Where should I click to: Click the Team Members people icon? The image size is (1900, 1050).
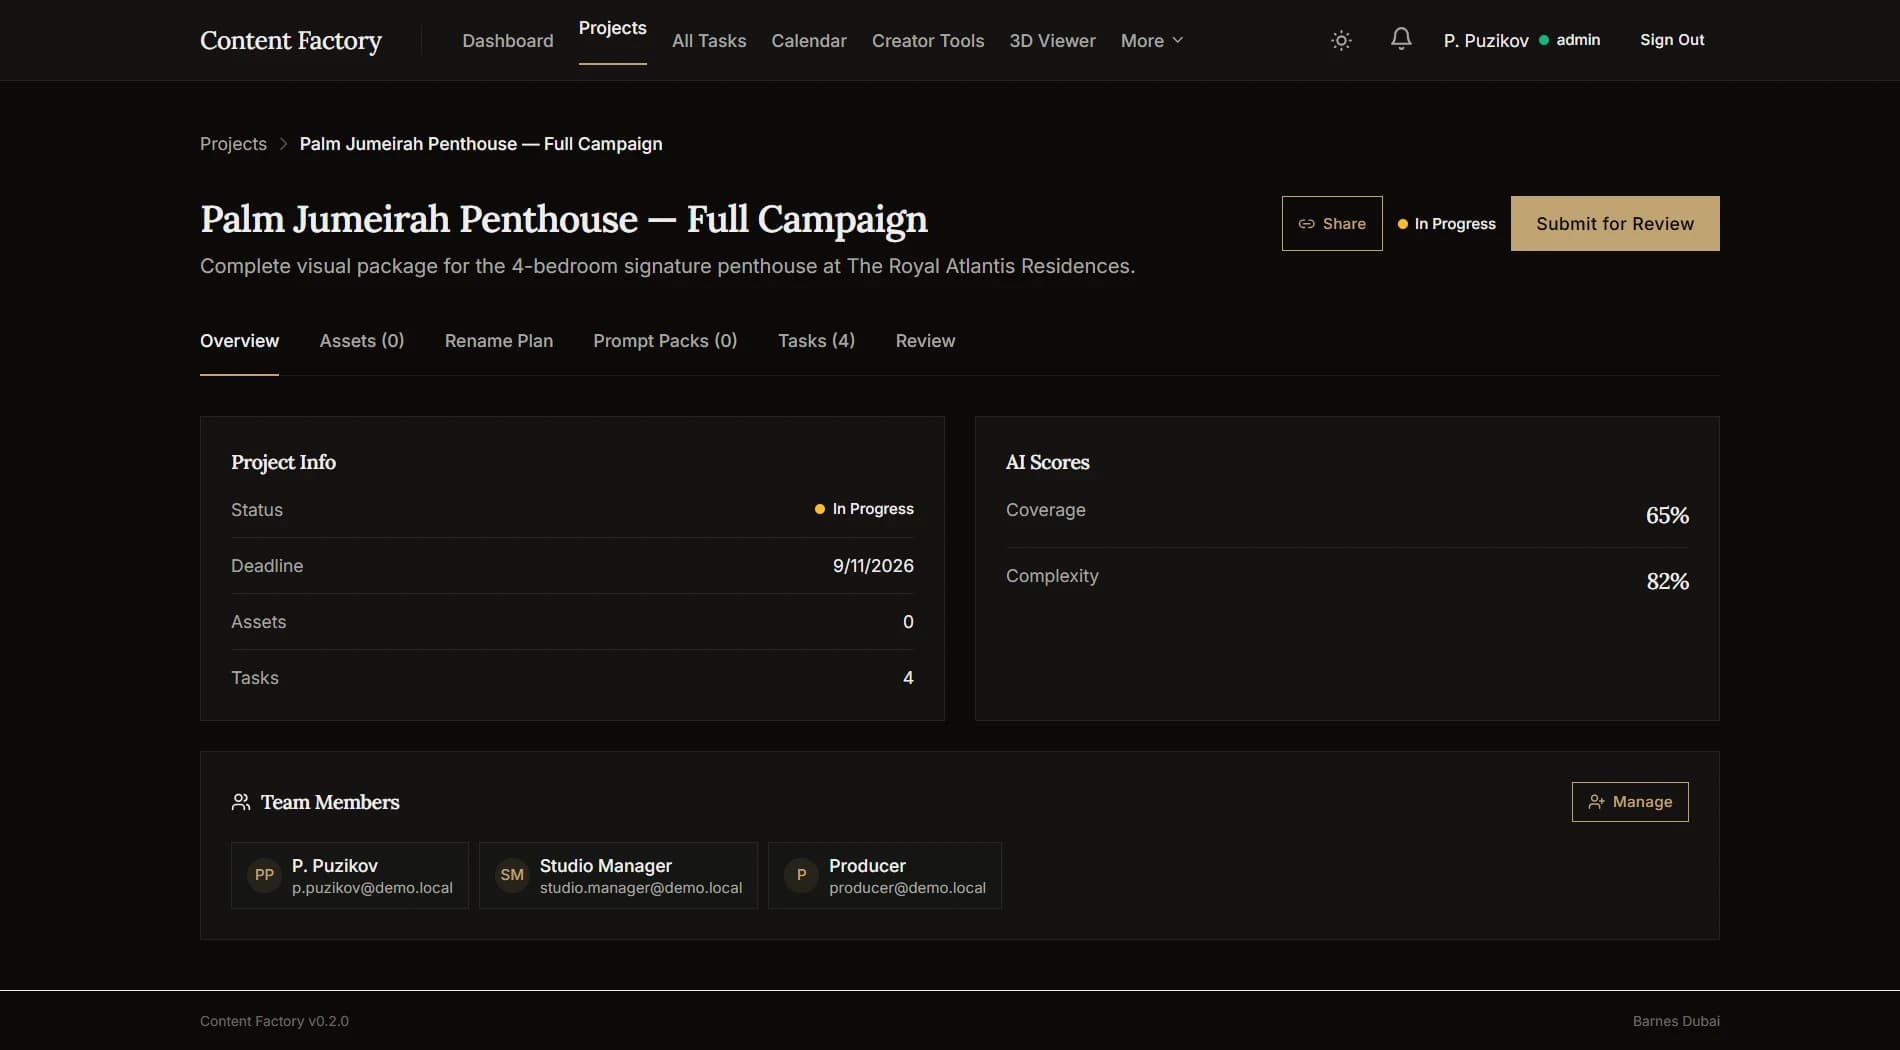point(241,802)
